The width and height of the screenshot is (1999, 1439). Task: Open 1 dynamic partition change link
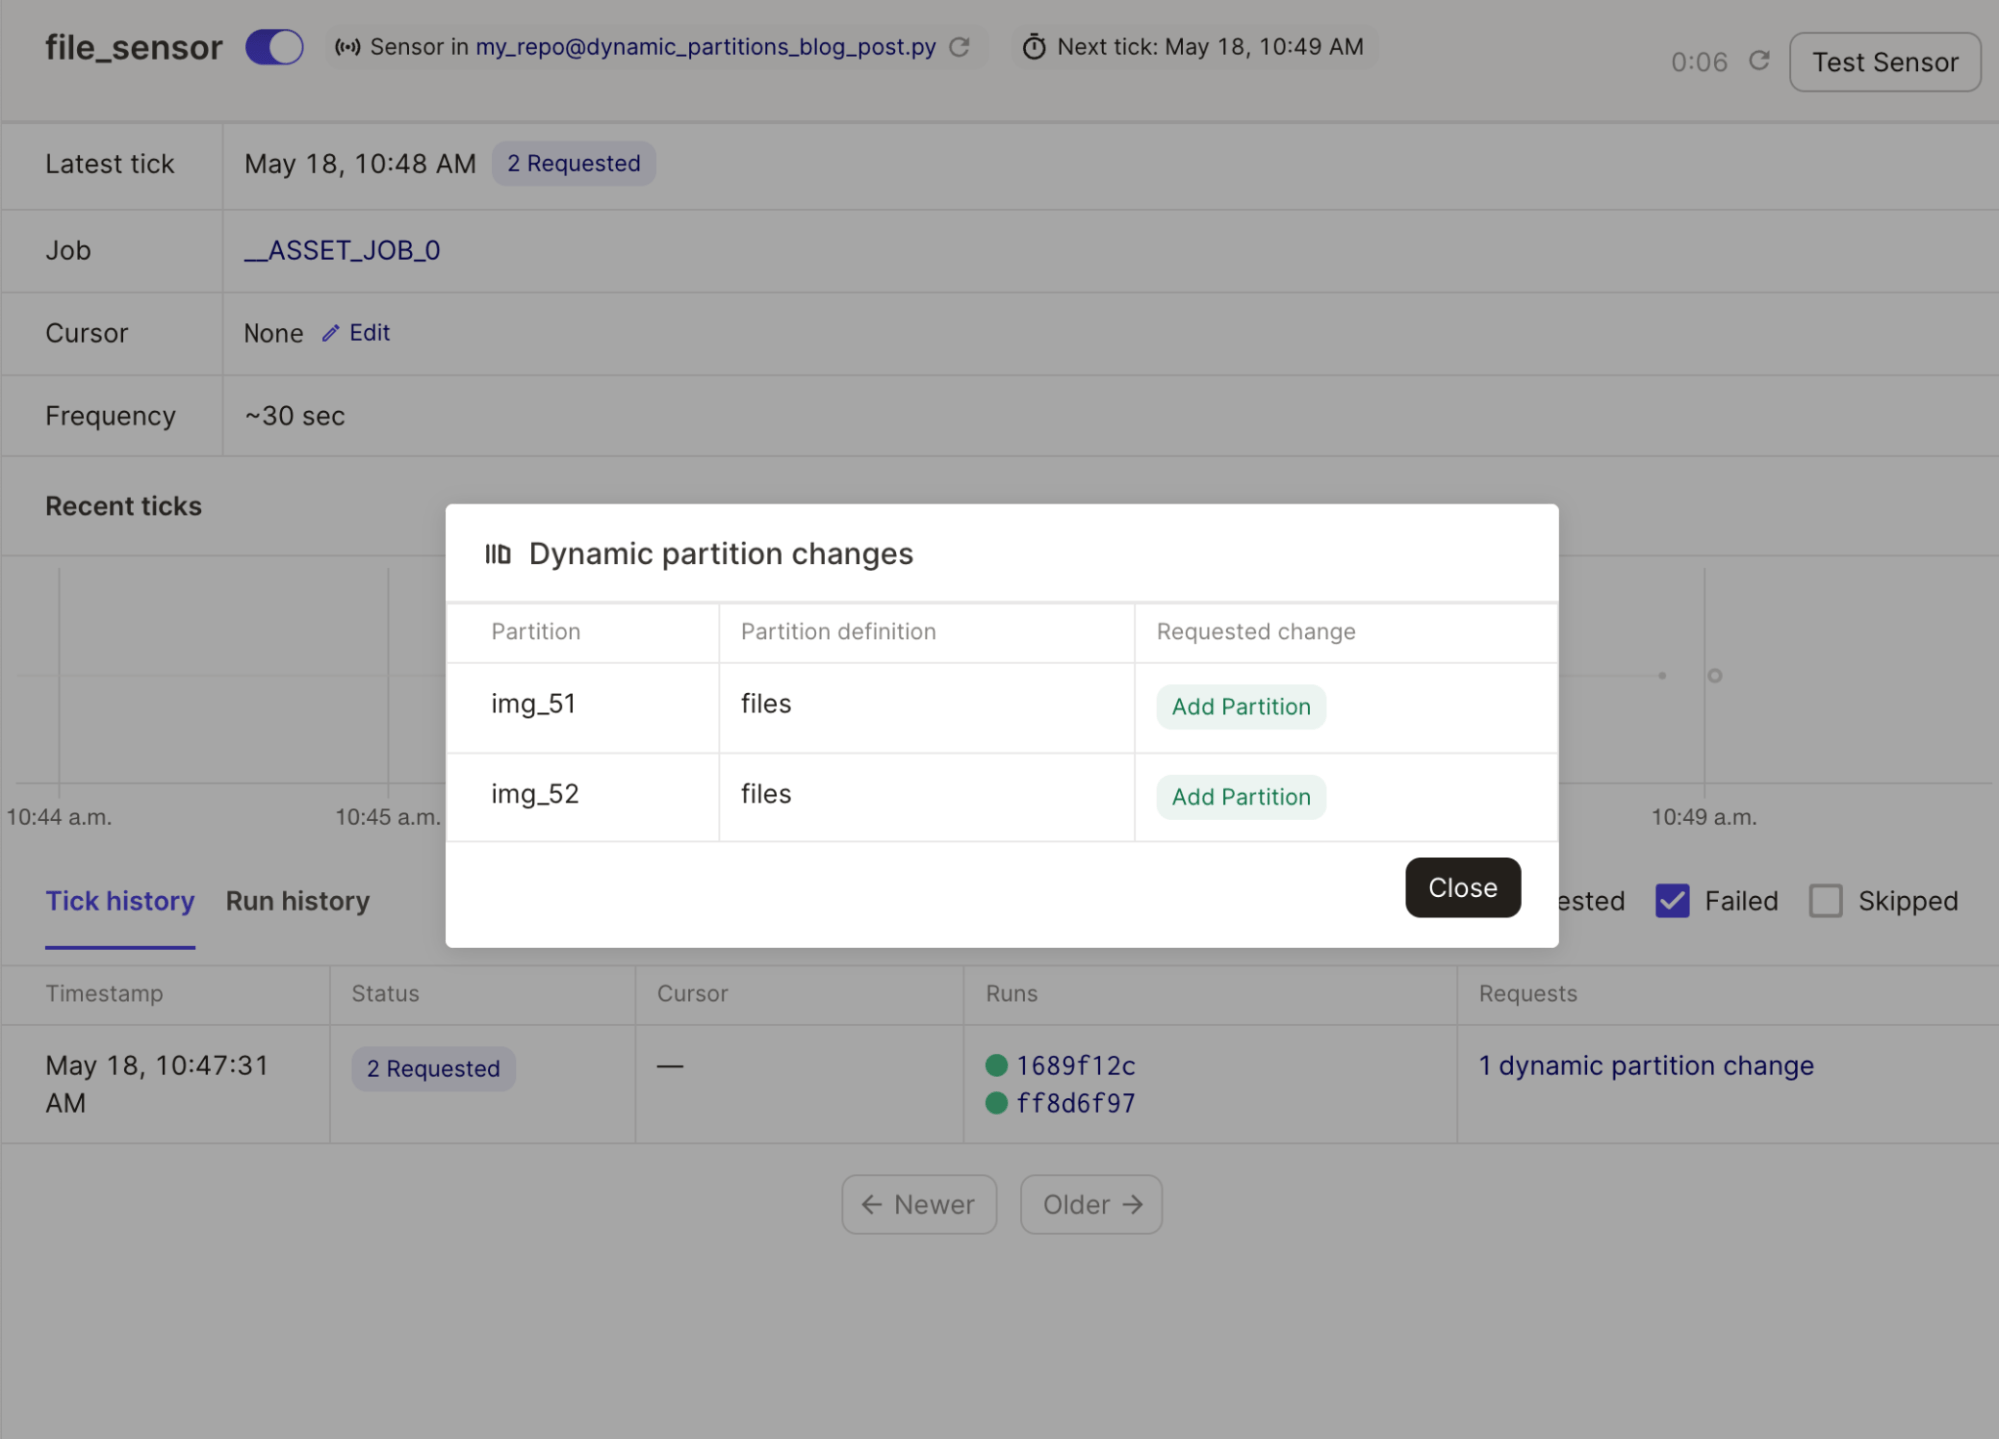click(1646, 1066)
